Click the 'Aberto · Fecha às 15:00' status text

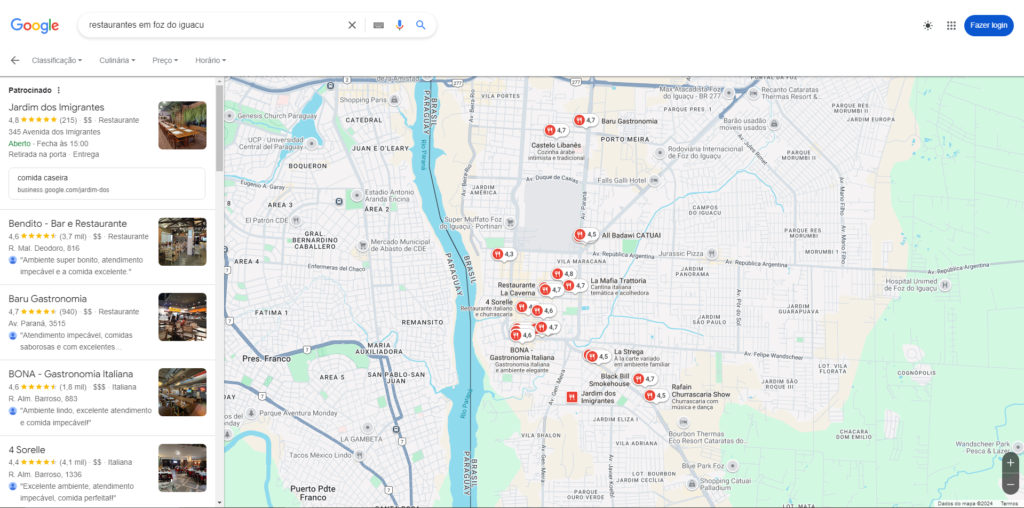48,143
